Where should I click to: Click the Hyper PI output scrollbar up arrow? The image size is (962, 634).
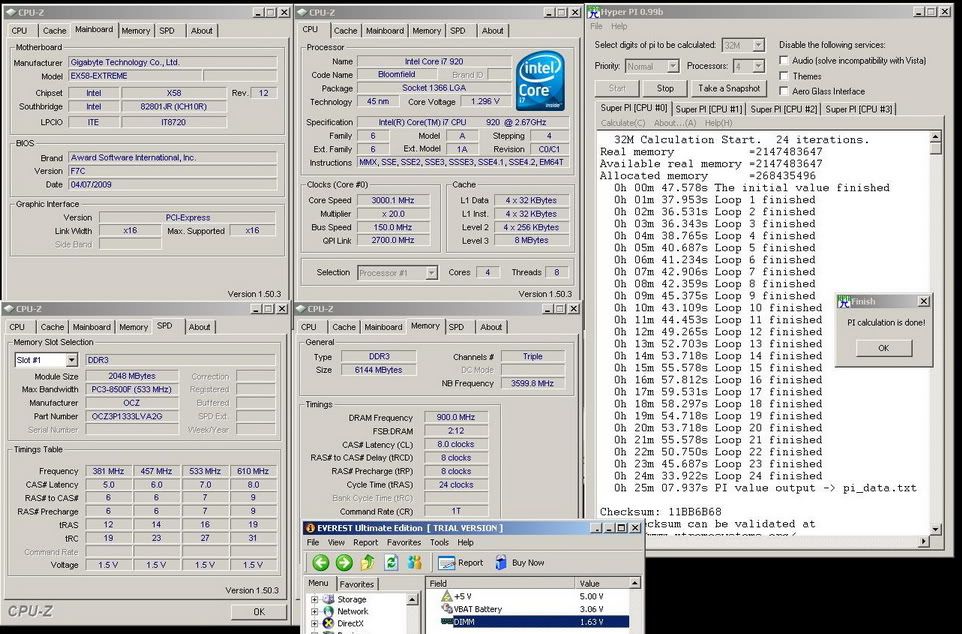(935, 137)
